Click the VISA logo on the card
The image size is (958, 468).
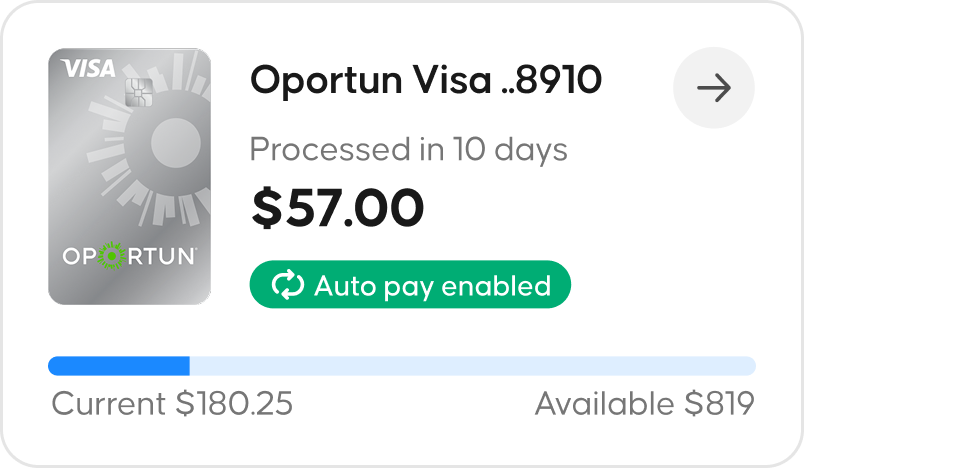coord(88,68)
